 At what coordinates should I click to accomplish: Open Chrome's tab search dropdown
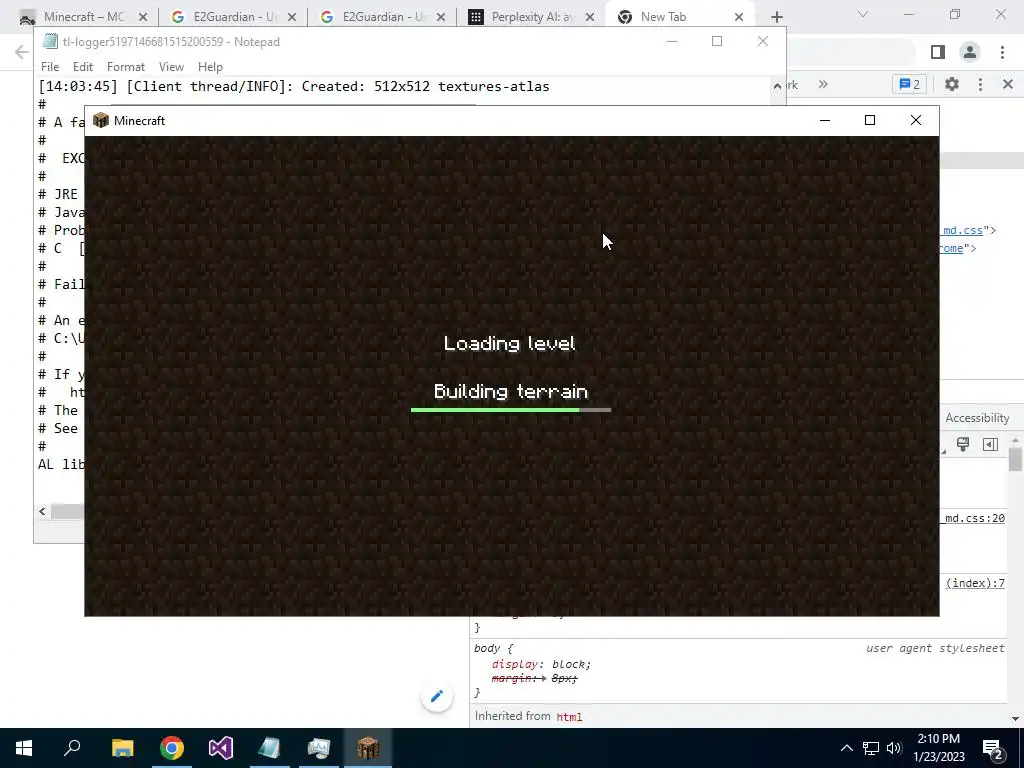[x=863, y=14]
